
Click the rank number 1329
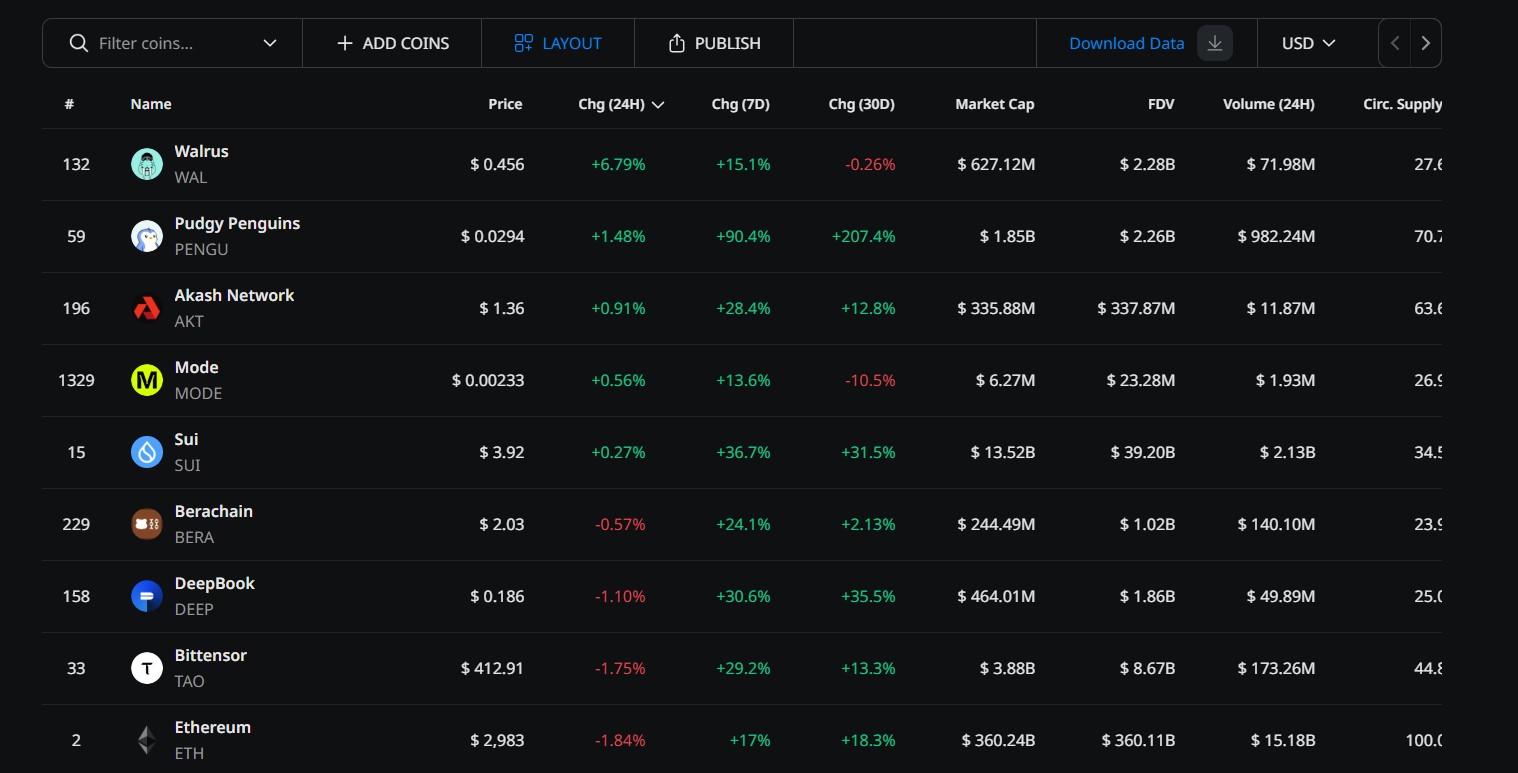click(x=76, y=380)
